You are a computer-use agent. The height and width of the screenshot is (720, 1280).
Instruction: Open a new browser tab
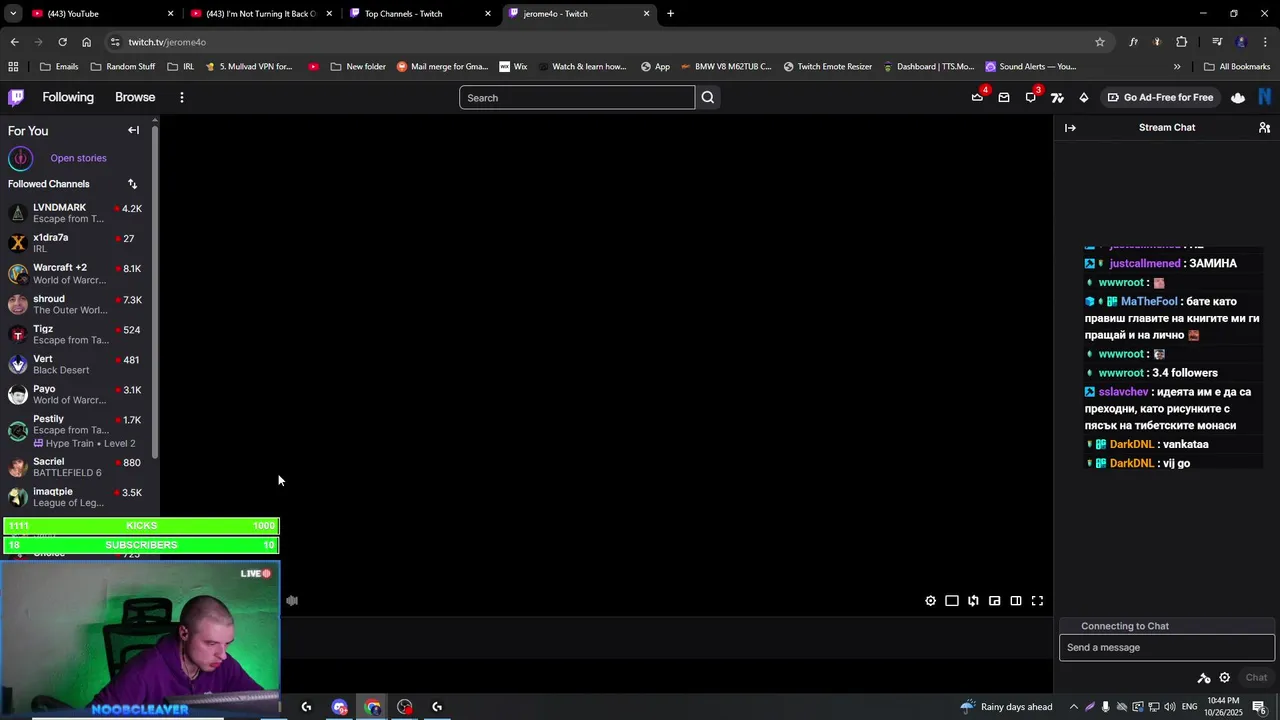[670, 14]
